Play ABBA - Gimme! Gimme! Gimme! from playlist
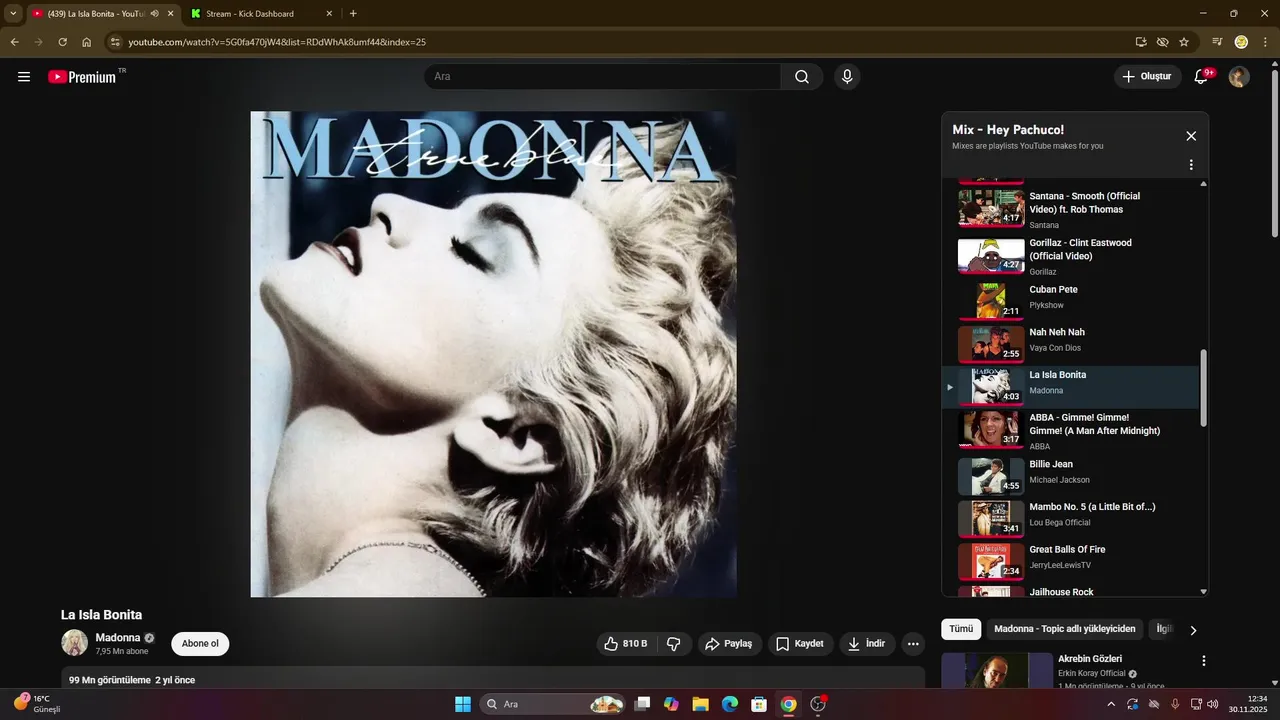 (x=1070, y=431)
